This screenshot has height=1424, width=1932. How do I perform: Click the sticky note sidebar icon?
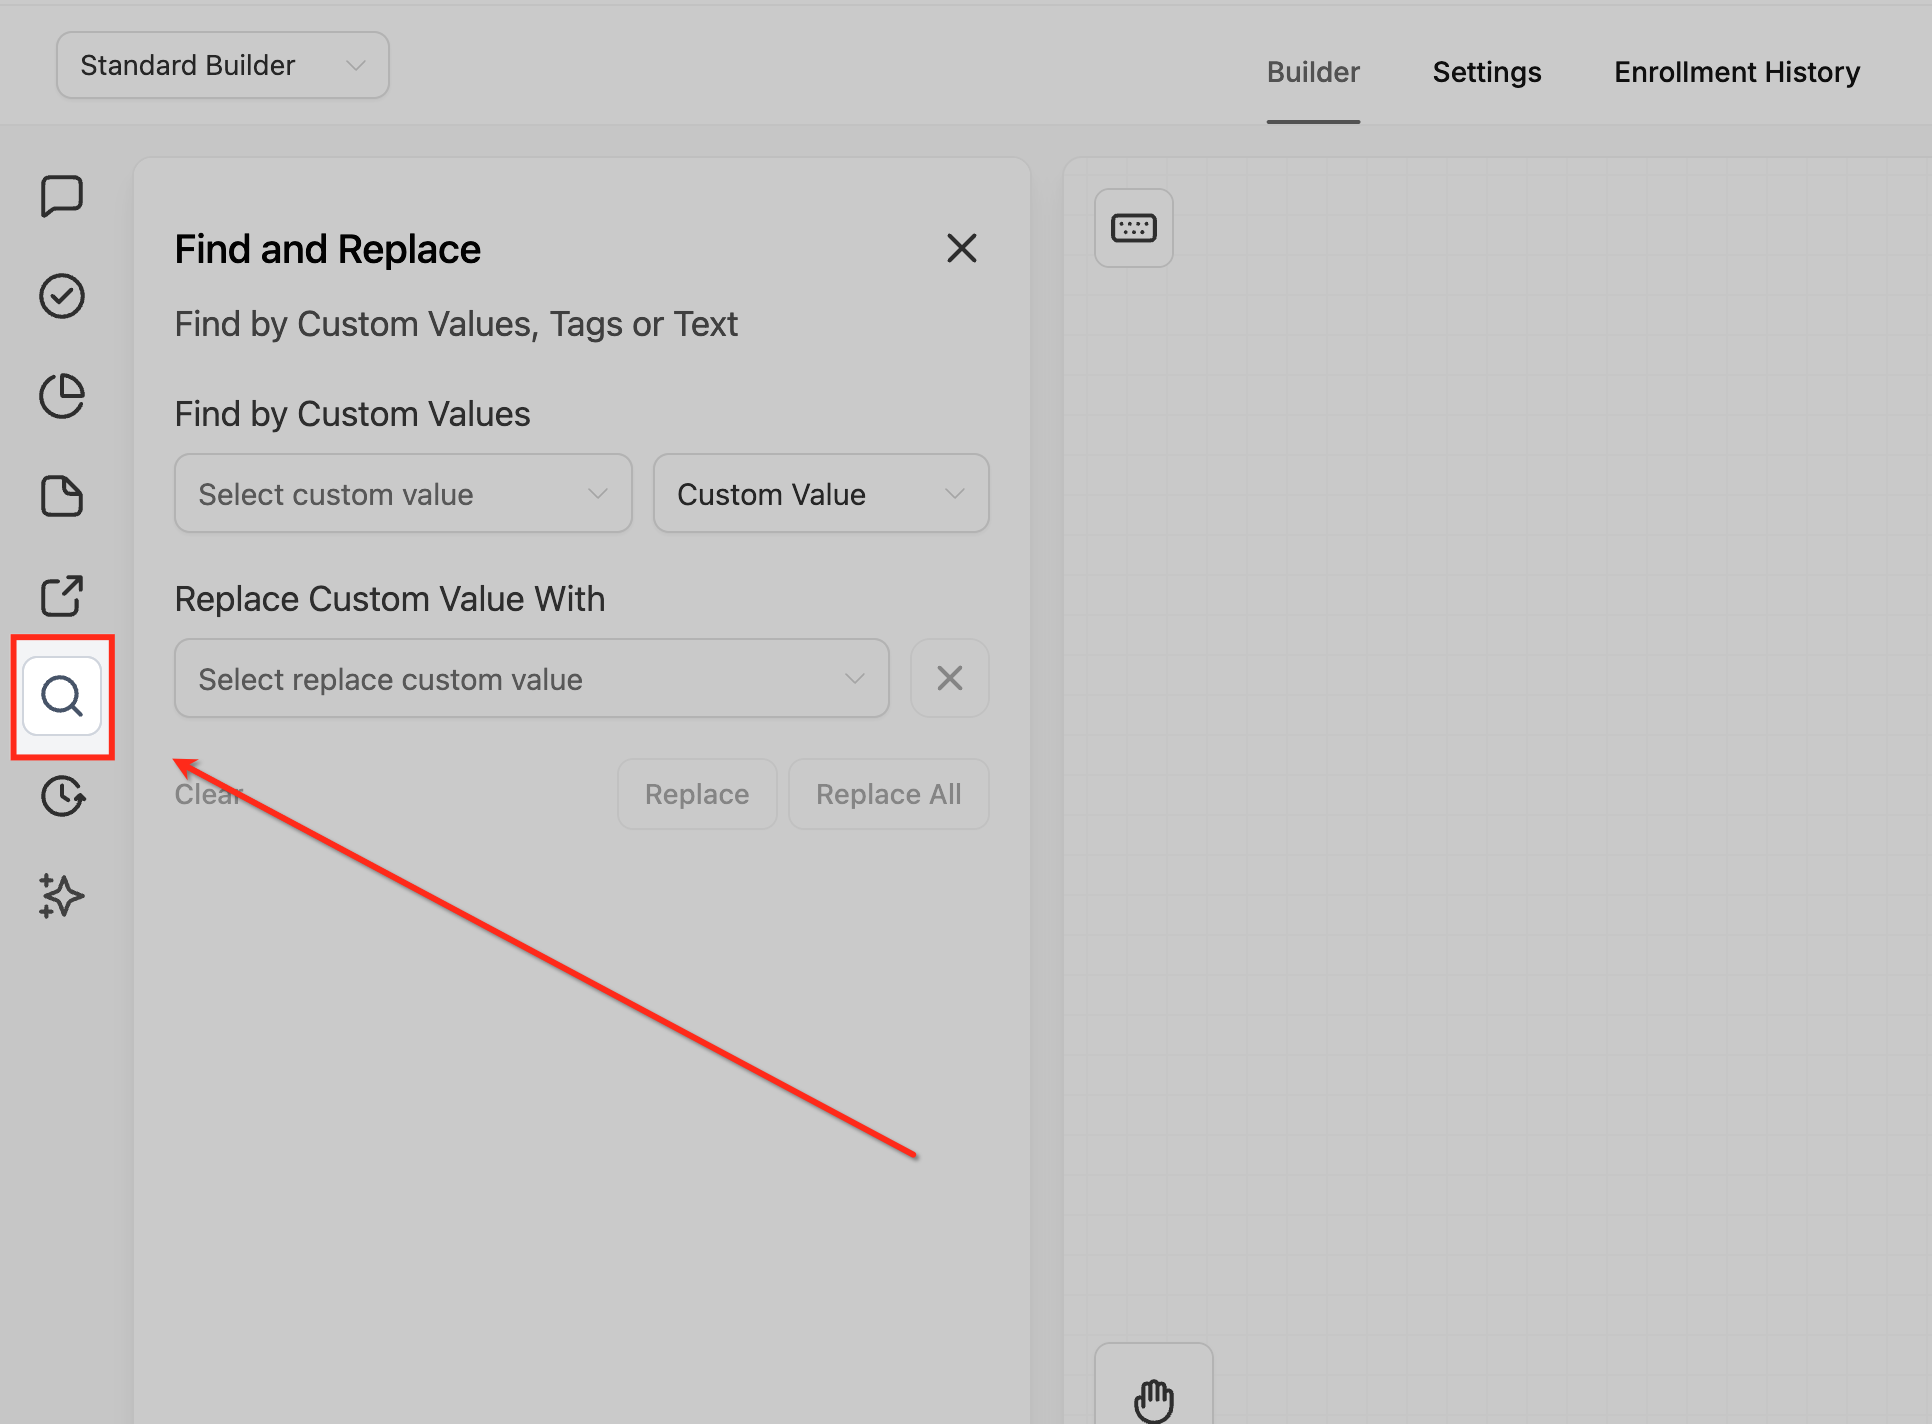coord(62,496)
